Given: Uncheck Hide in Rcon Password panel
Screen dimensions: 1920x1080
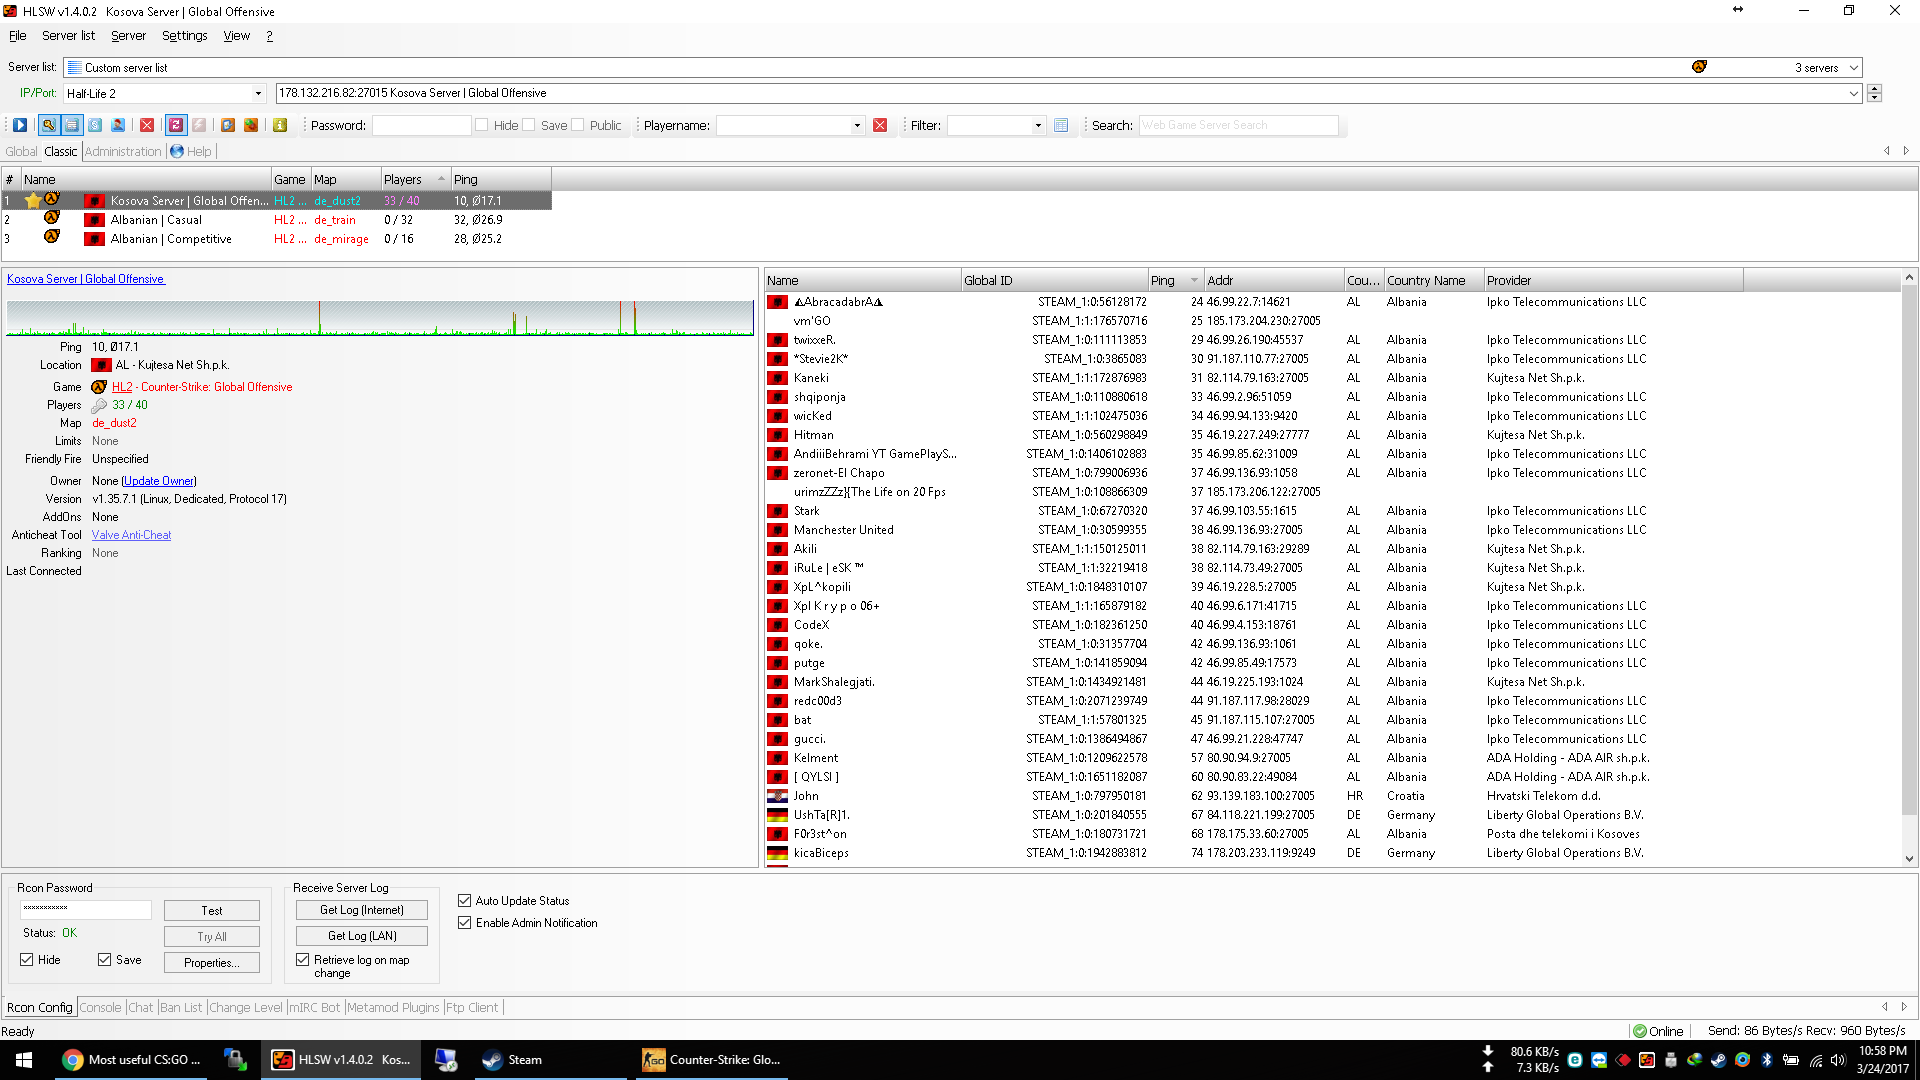Looking at the screenshot, I should point(26,960).
